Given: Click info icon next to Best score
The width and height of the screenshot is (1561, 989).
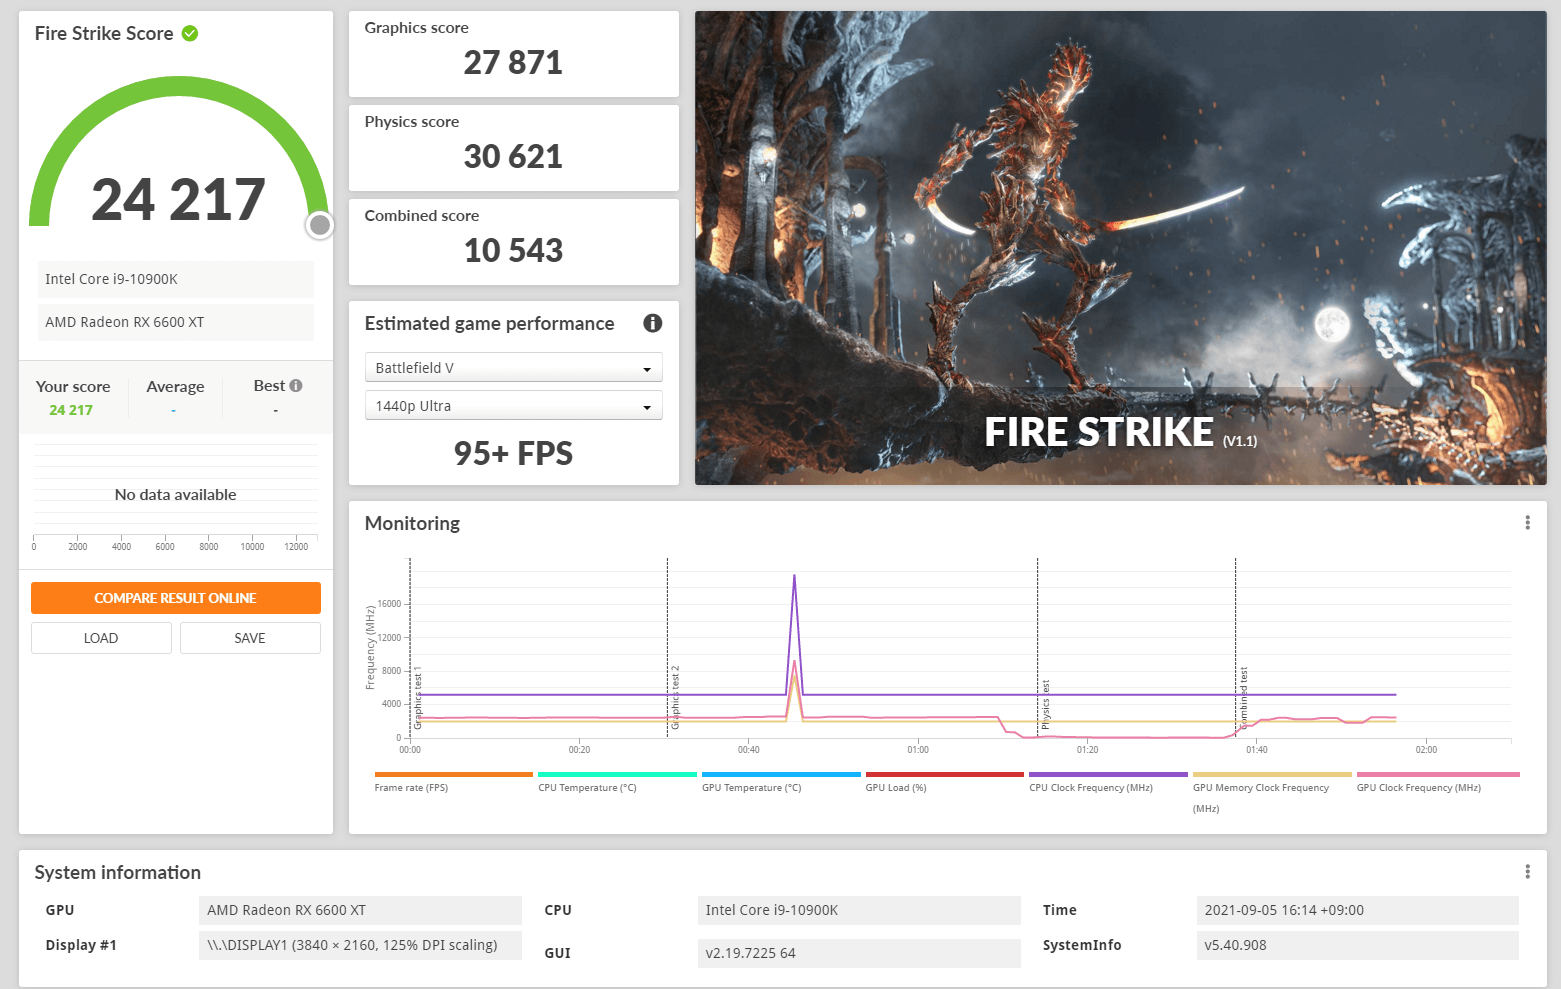Looking at the screenshot, I should [x=296, y=386].
